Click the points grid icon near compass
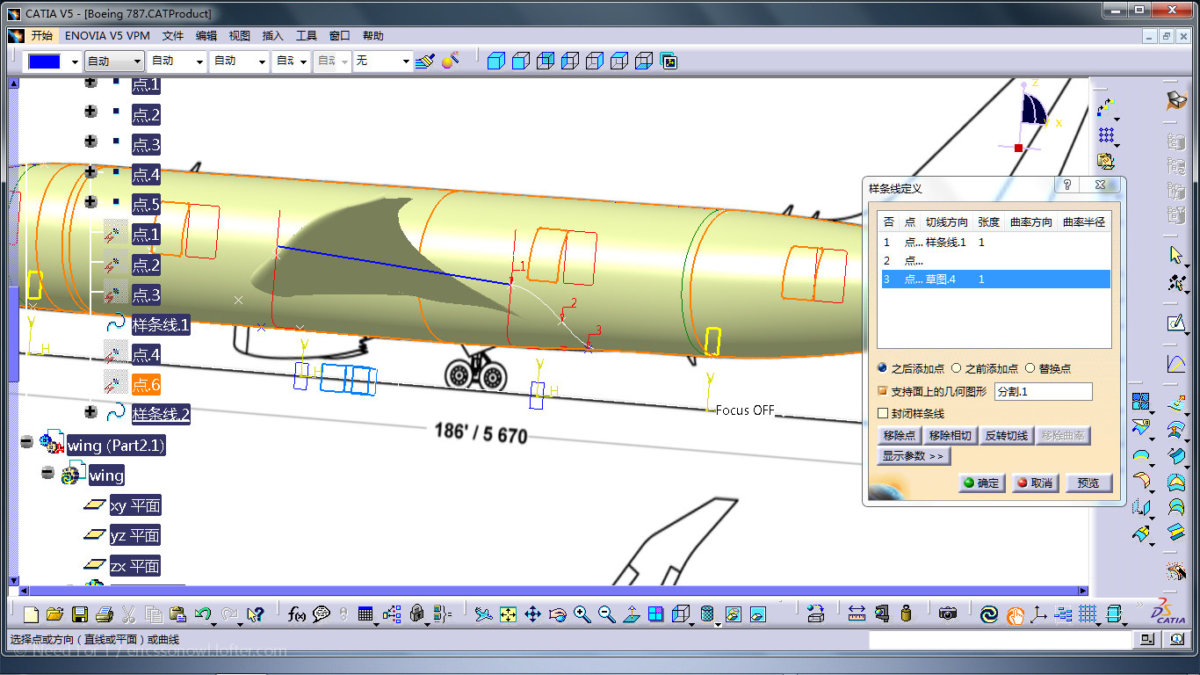The image size is (1200, 675). tap(1106, 134)
